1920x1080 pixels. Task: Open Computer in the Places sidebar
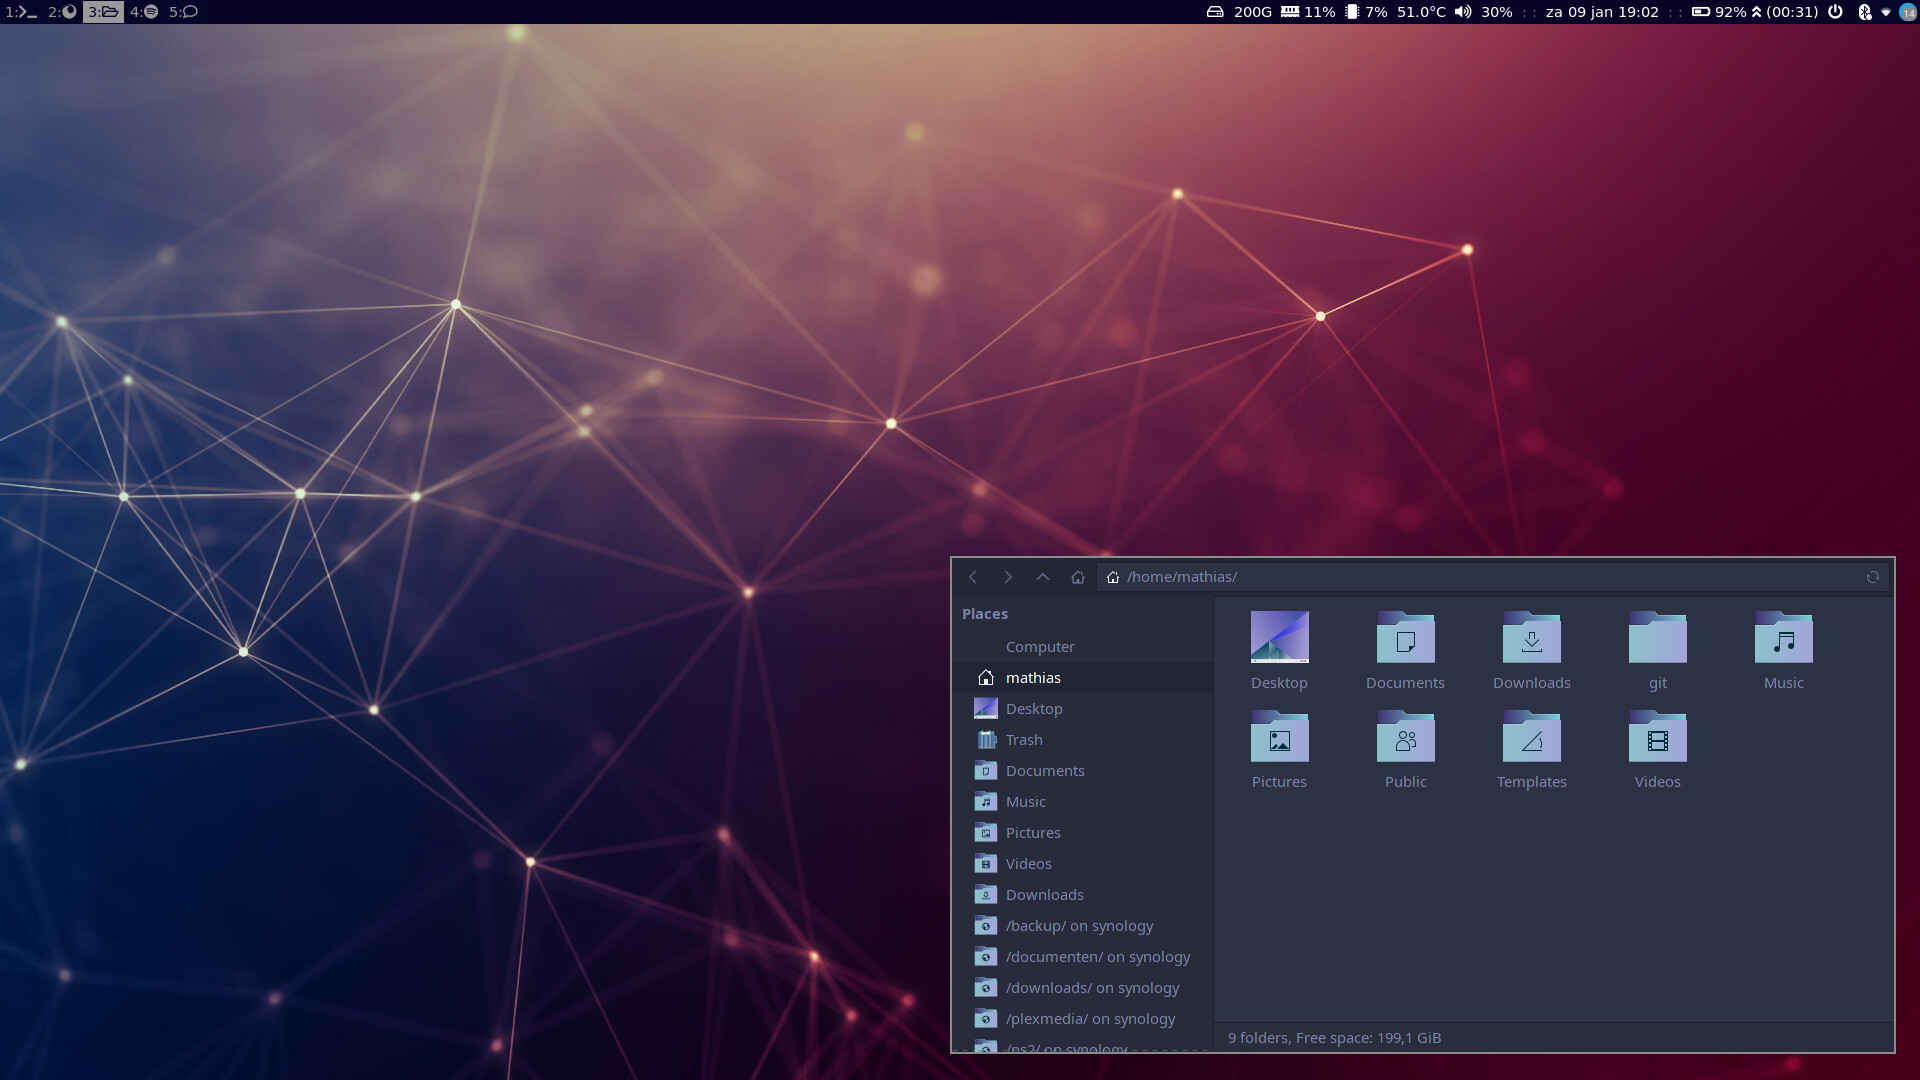(x=1040, y=647)
